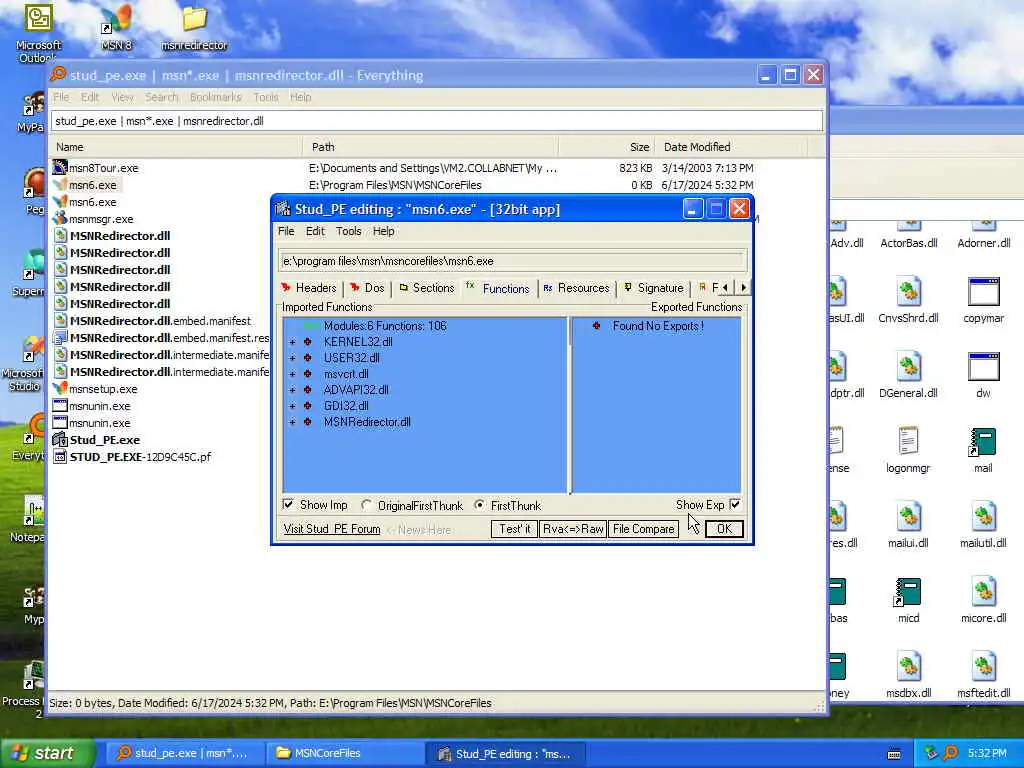Expand the msvcrt.dll import node
This screenshot has height=768, width=1024.
coord(293,374)
